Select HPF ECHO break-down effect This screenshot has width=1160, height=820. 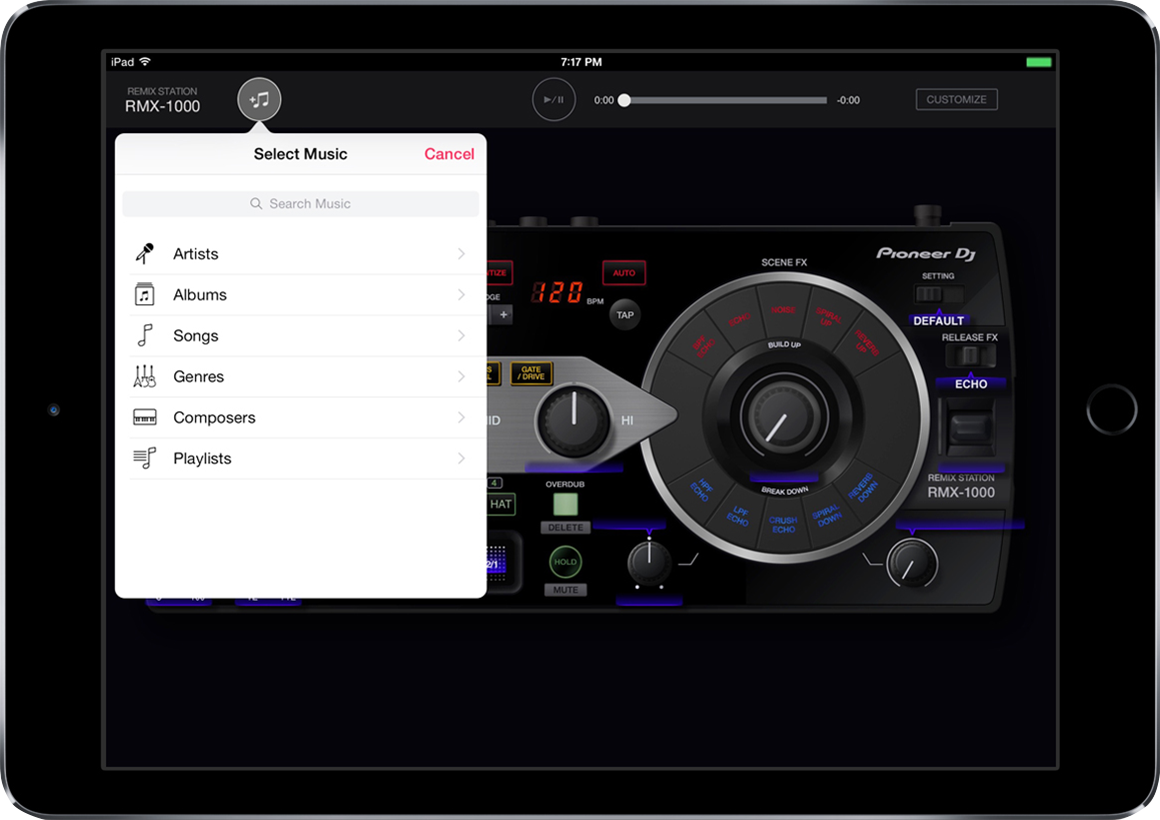702,490
